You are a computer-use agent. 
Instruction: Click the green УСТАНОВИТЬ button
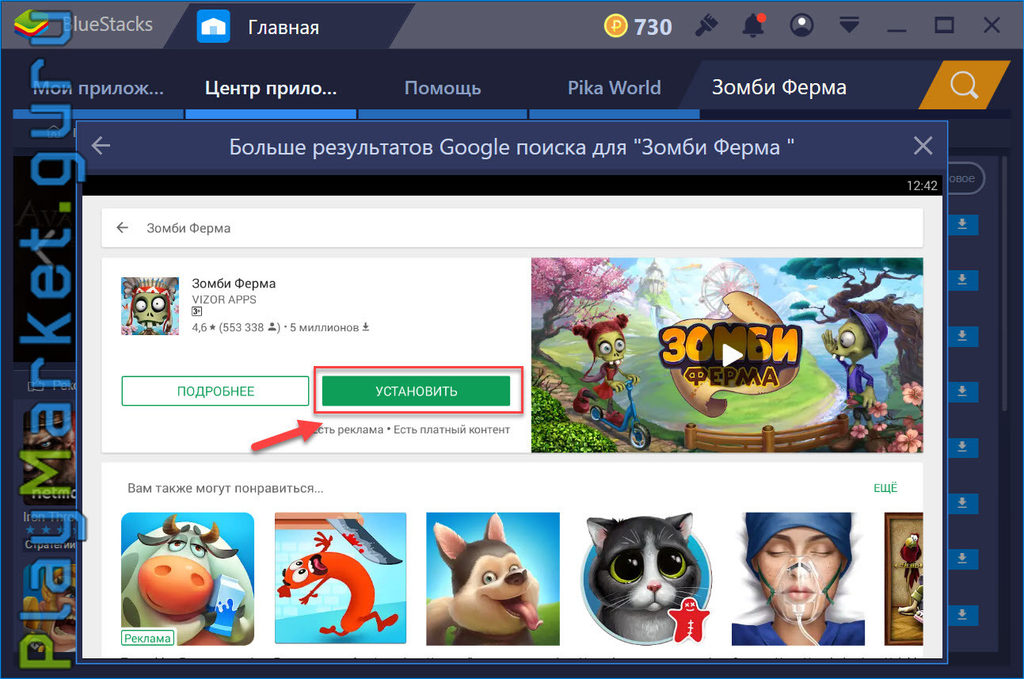click(416, 391)
